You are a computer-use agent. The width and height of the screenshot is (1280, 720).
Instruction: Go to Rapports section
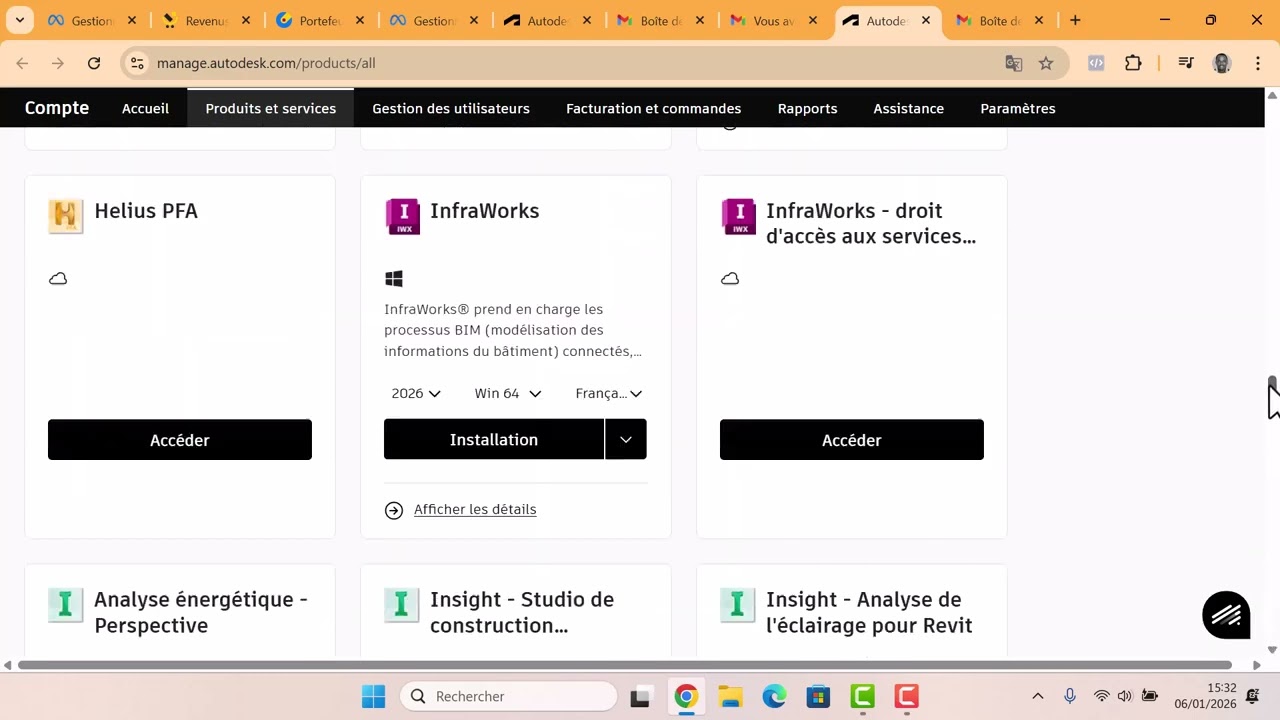[x=808, y=108]
